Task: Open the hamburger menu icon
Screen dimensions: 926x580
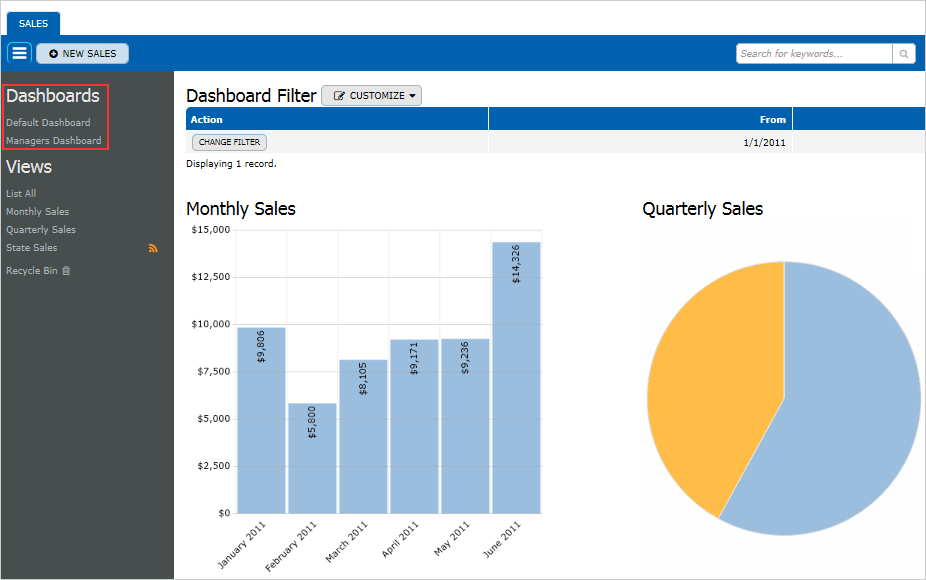Action: (19, 53)
